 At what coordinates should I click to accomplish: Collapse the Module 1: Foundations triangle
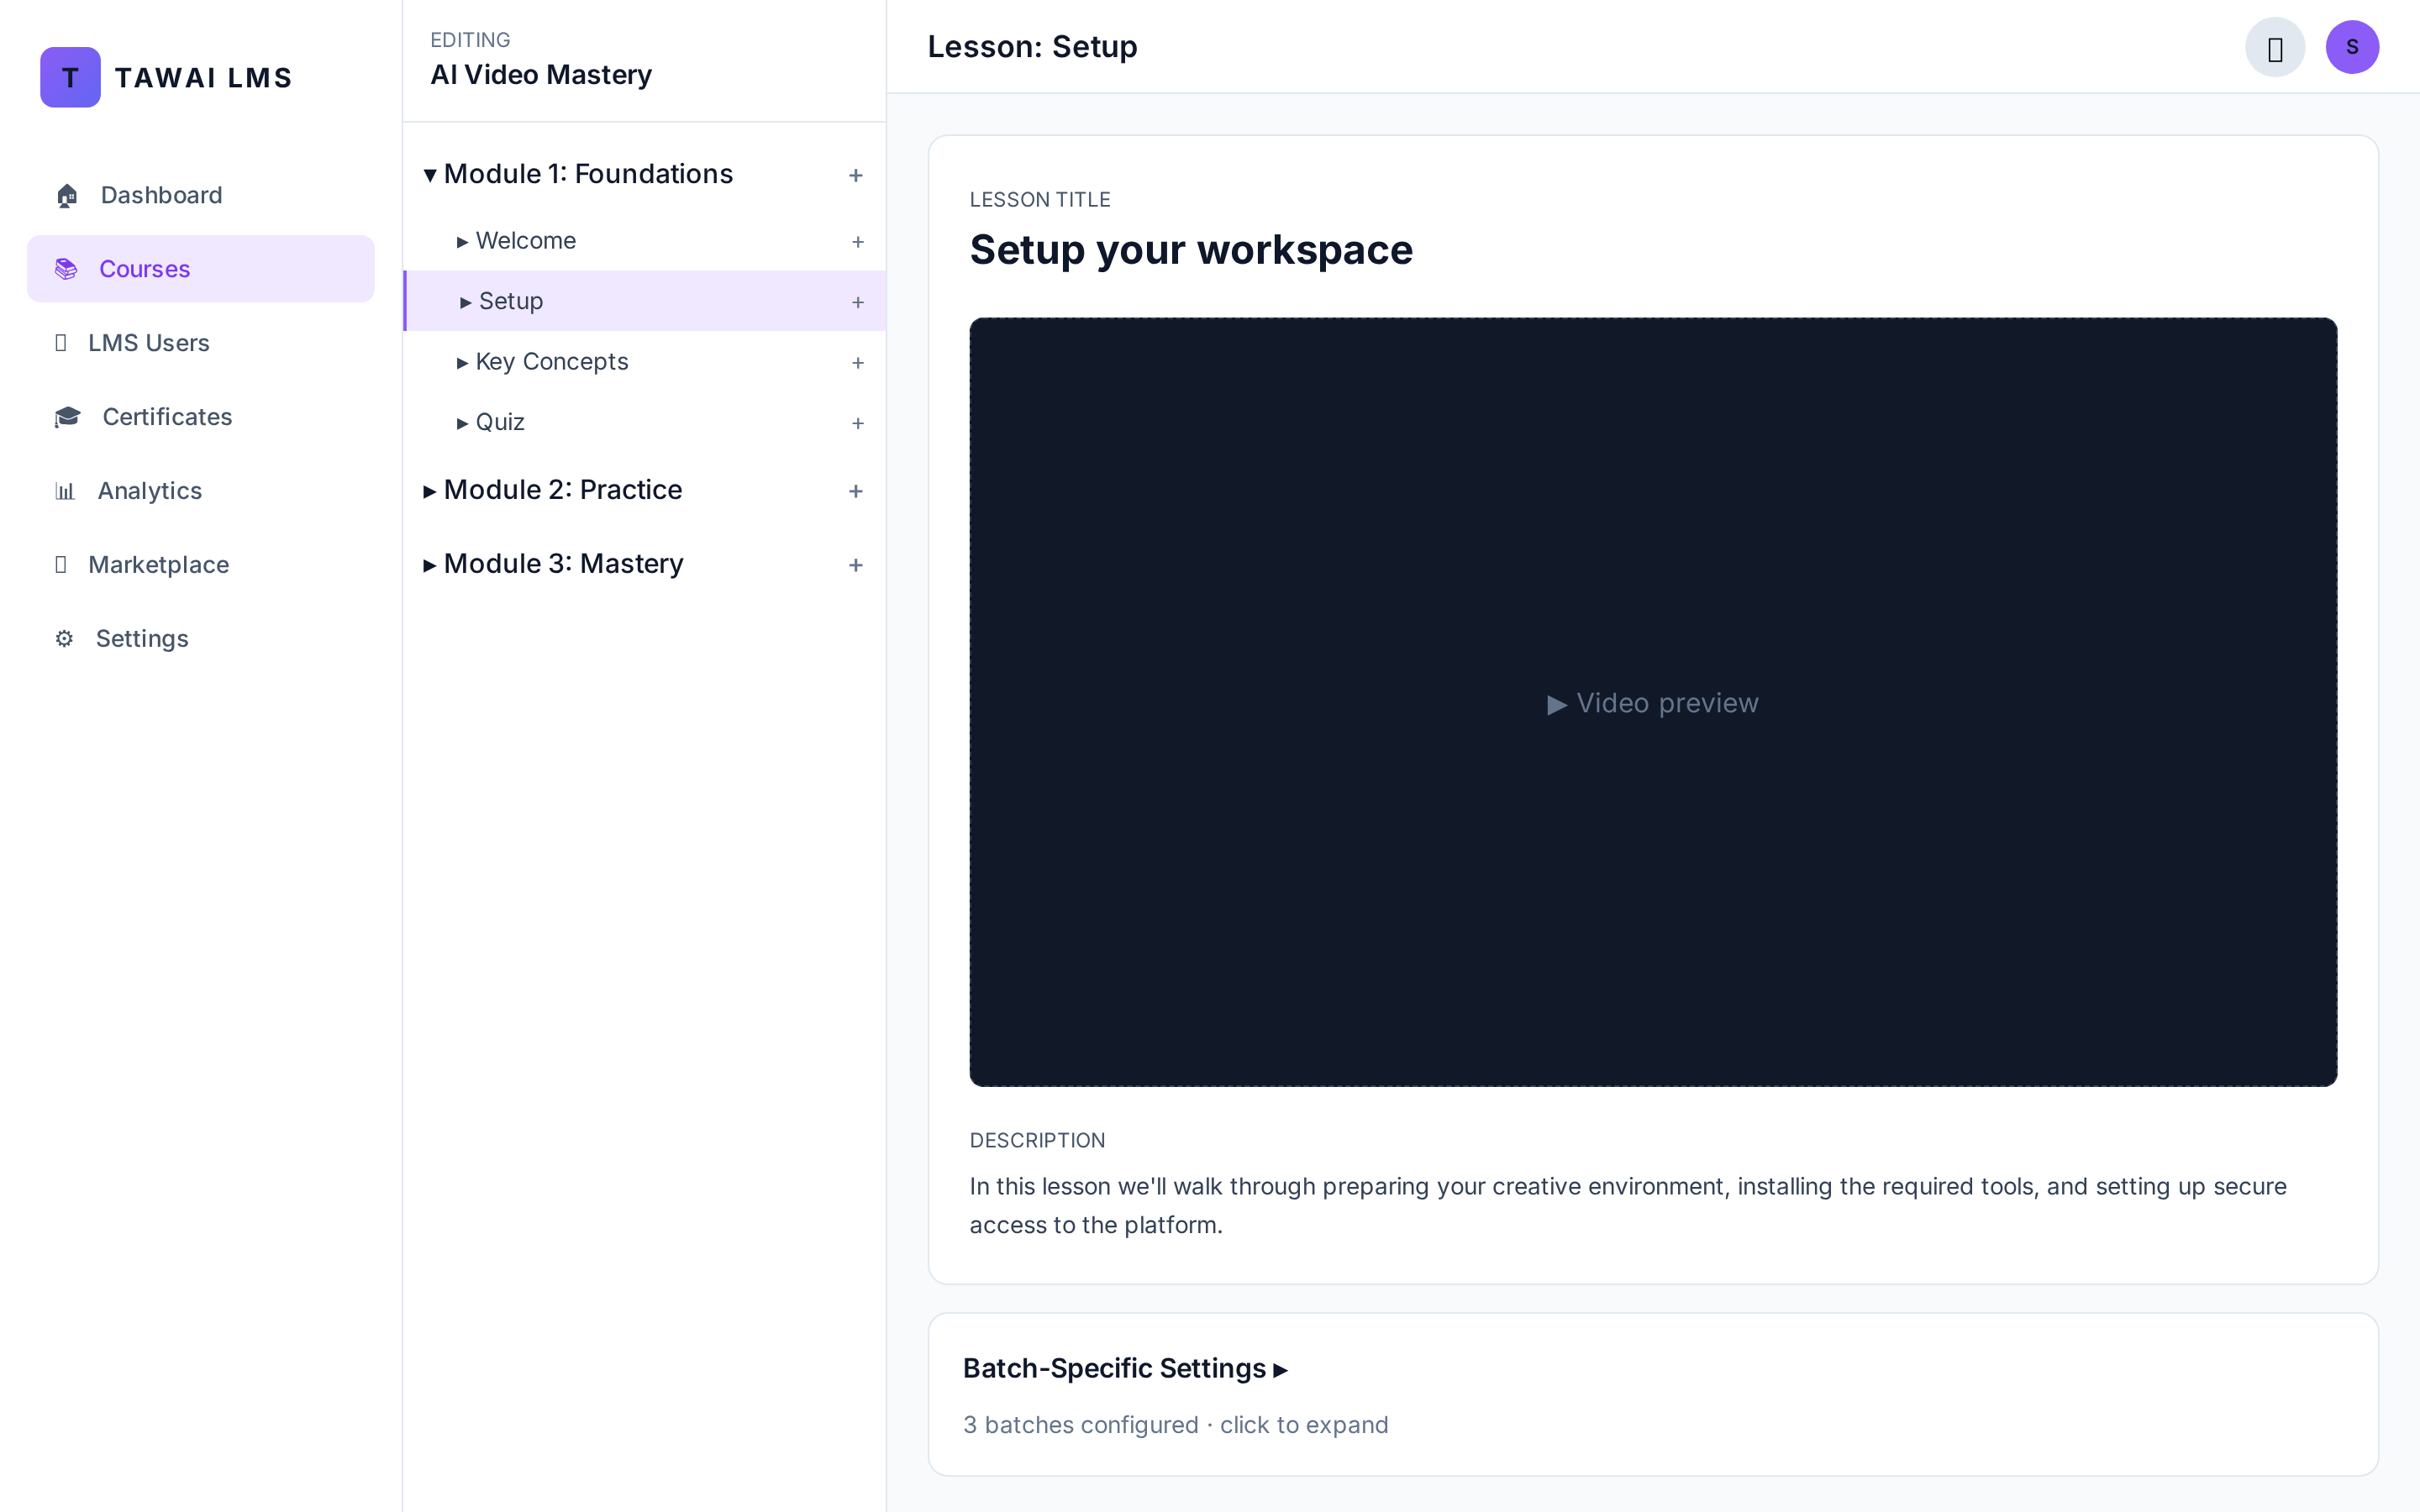coord(430,176)
